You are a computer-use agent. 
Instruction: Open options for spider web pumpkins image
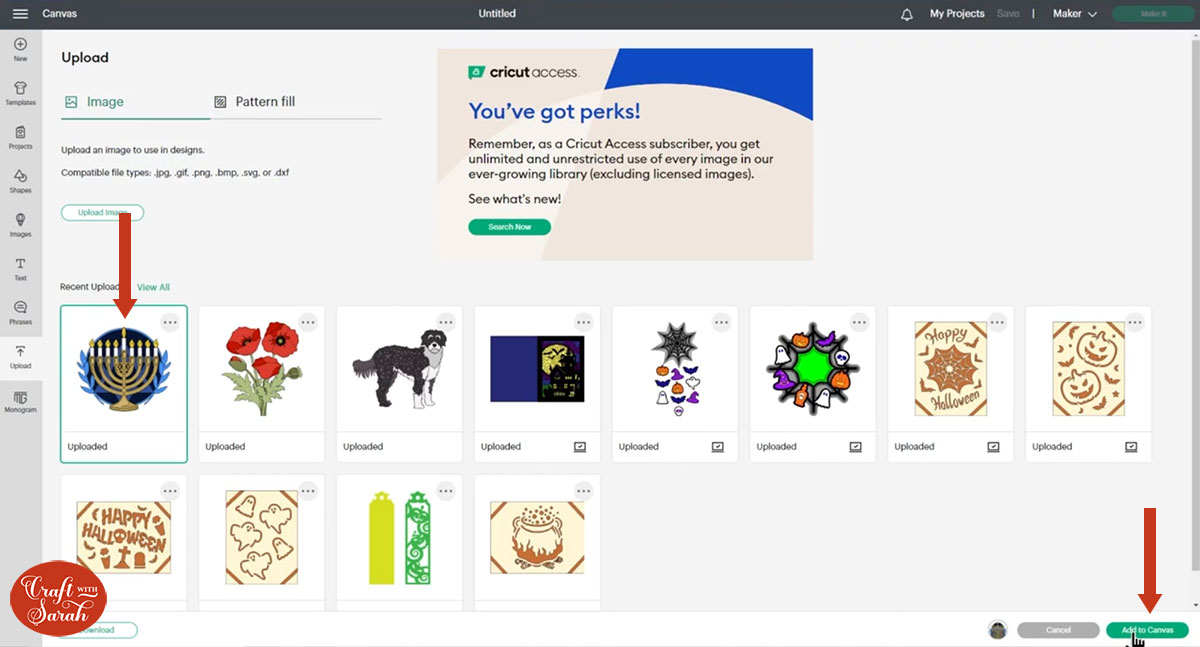click(722, 322)
